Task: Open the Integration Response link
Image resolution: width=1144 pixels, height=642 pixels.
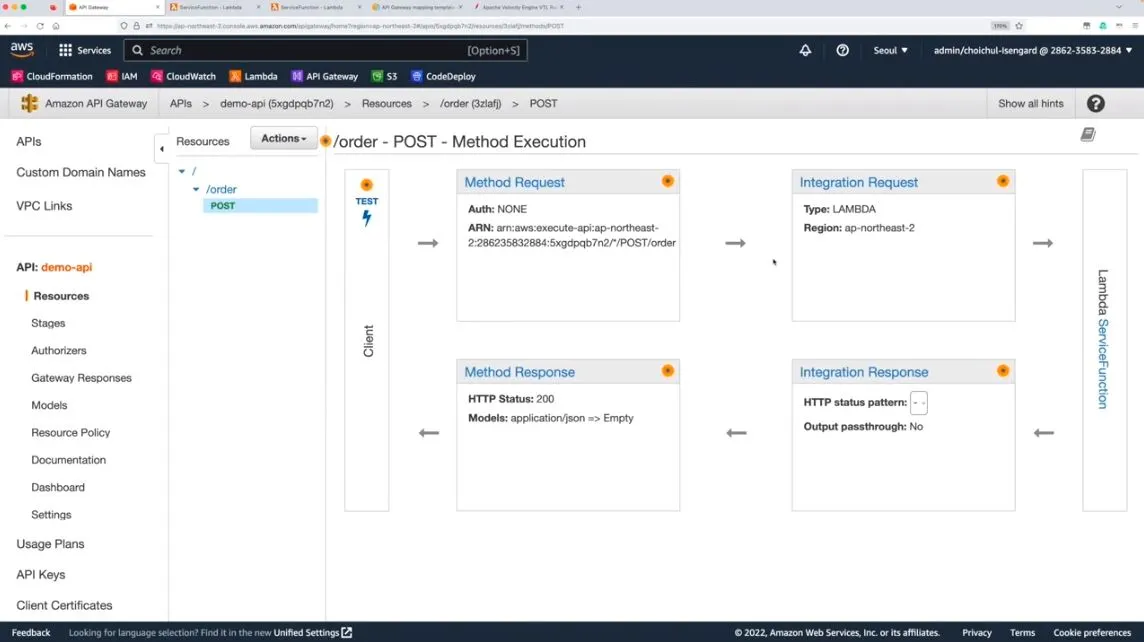Action: coord(864,372)
